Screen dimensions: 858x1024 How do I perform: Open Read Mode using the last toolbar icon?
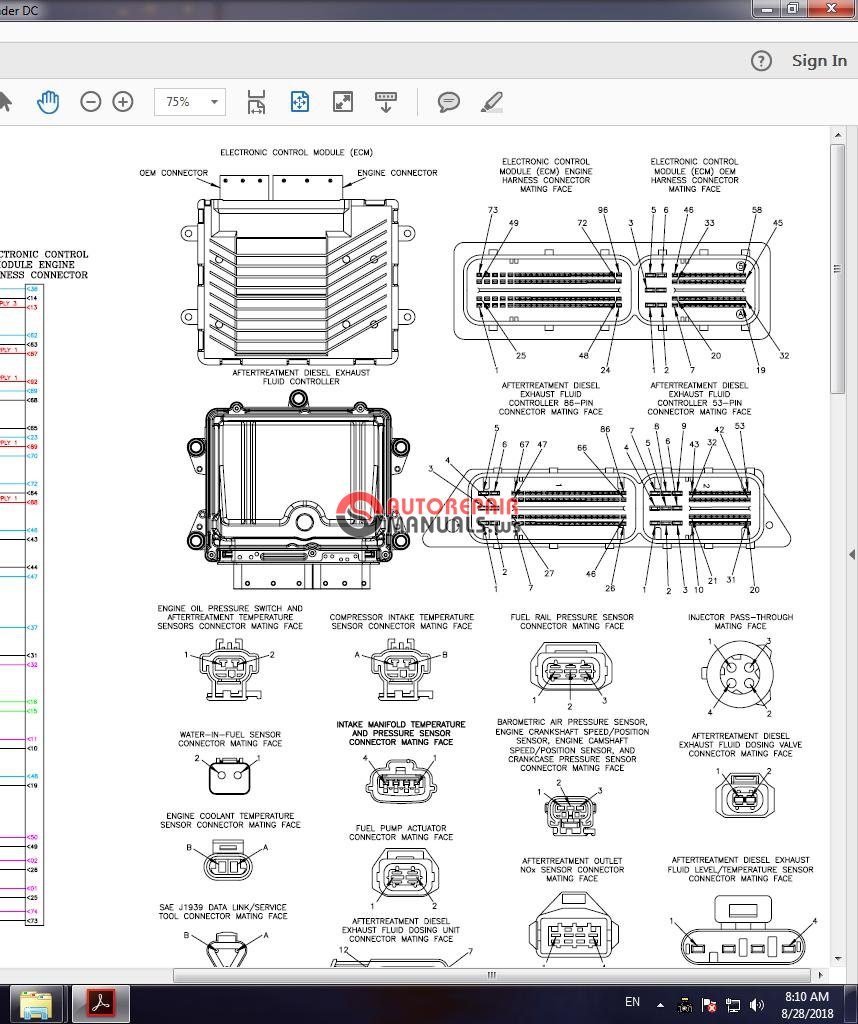pos(385,101)
